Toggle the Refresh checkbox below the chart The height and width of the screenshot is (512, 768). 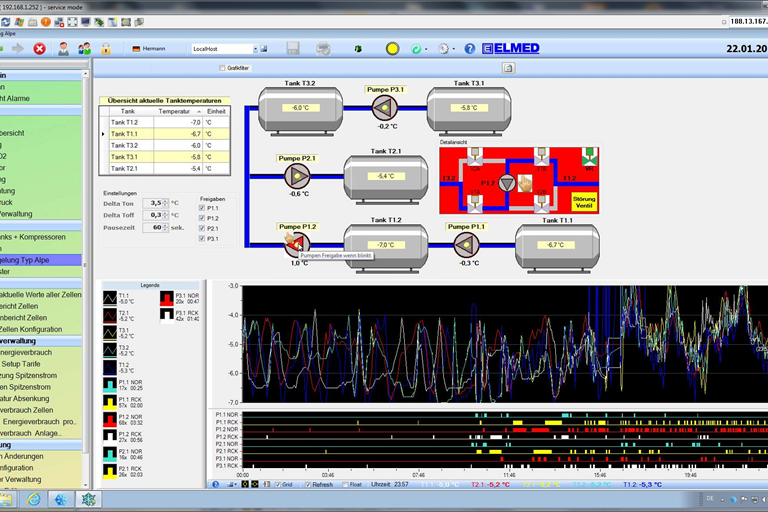click(309, 484)
